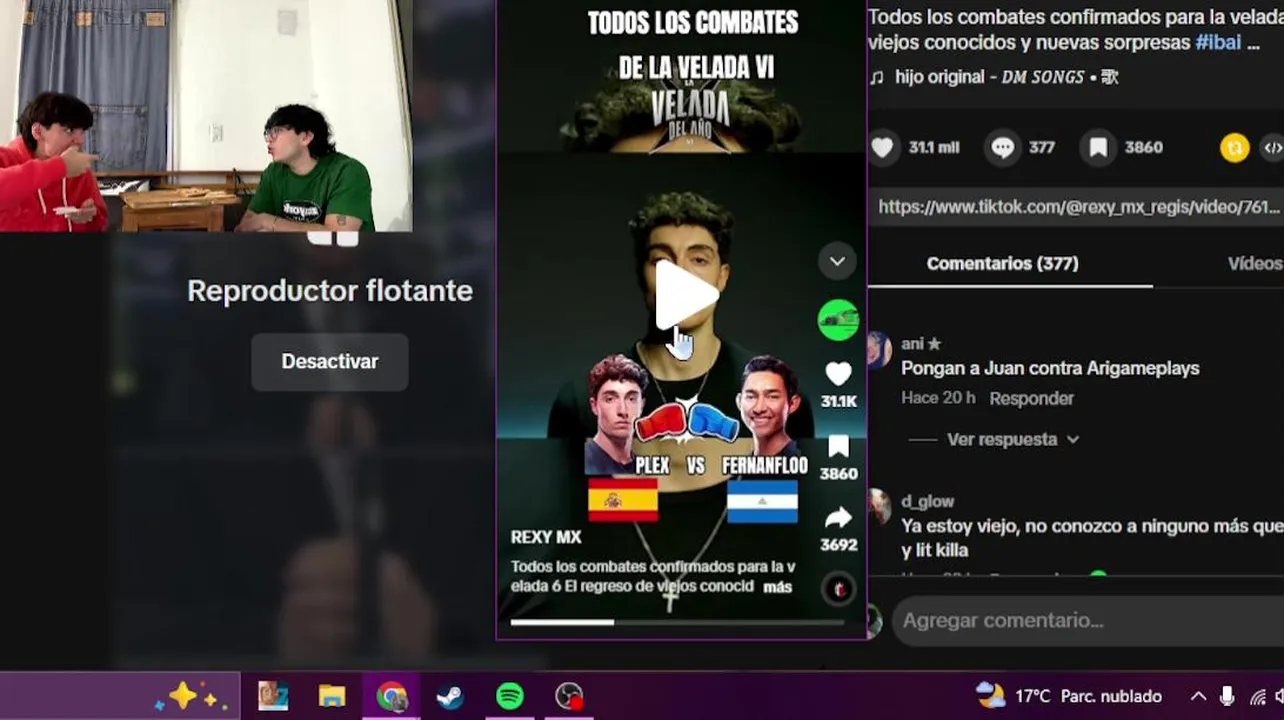Play the TikTok video

pos(686,295)
